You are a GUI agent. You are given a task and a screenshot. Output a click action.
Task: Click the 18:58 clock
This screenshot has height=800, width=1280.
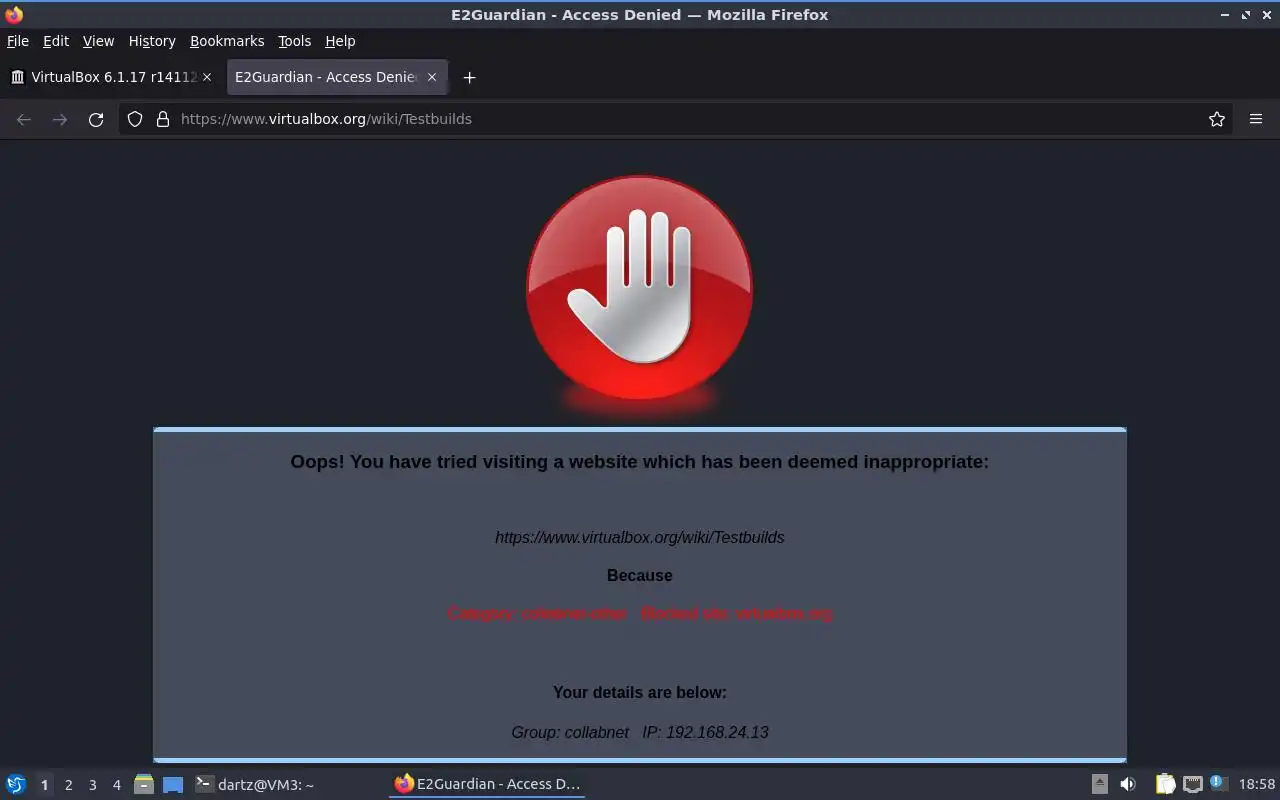[1257, 785]
